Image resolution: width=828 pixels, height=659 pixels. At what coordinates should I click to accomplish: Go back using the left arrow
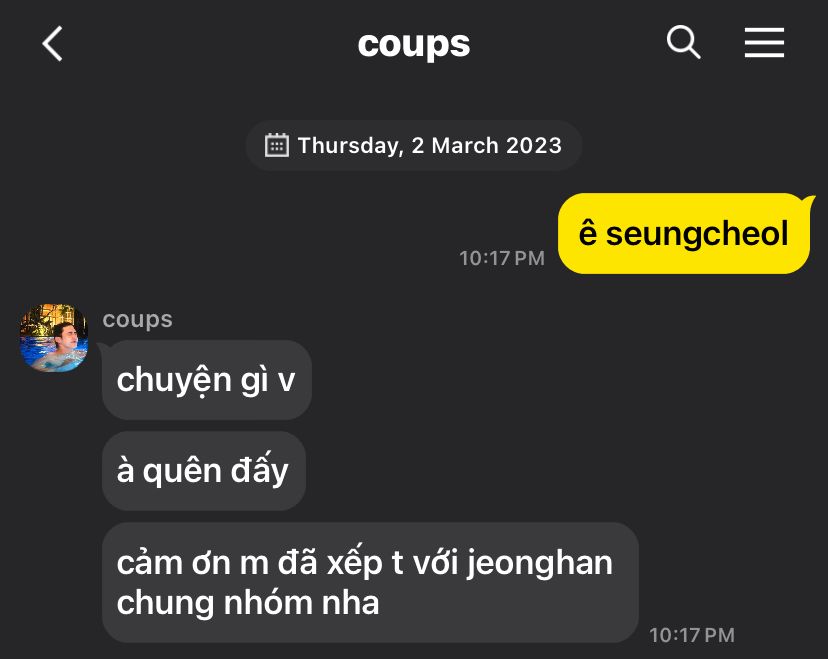52,43
